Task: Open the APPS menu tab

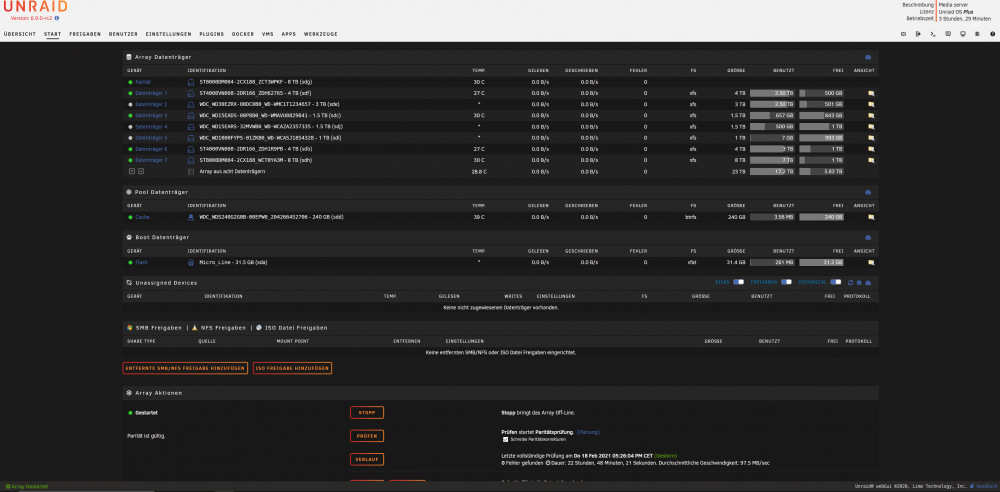Action: coord(289,34)
